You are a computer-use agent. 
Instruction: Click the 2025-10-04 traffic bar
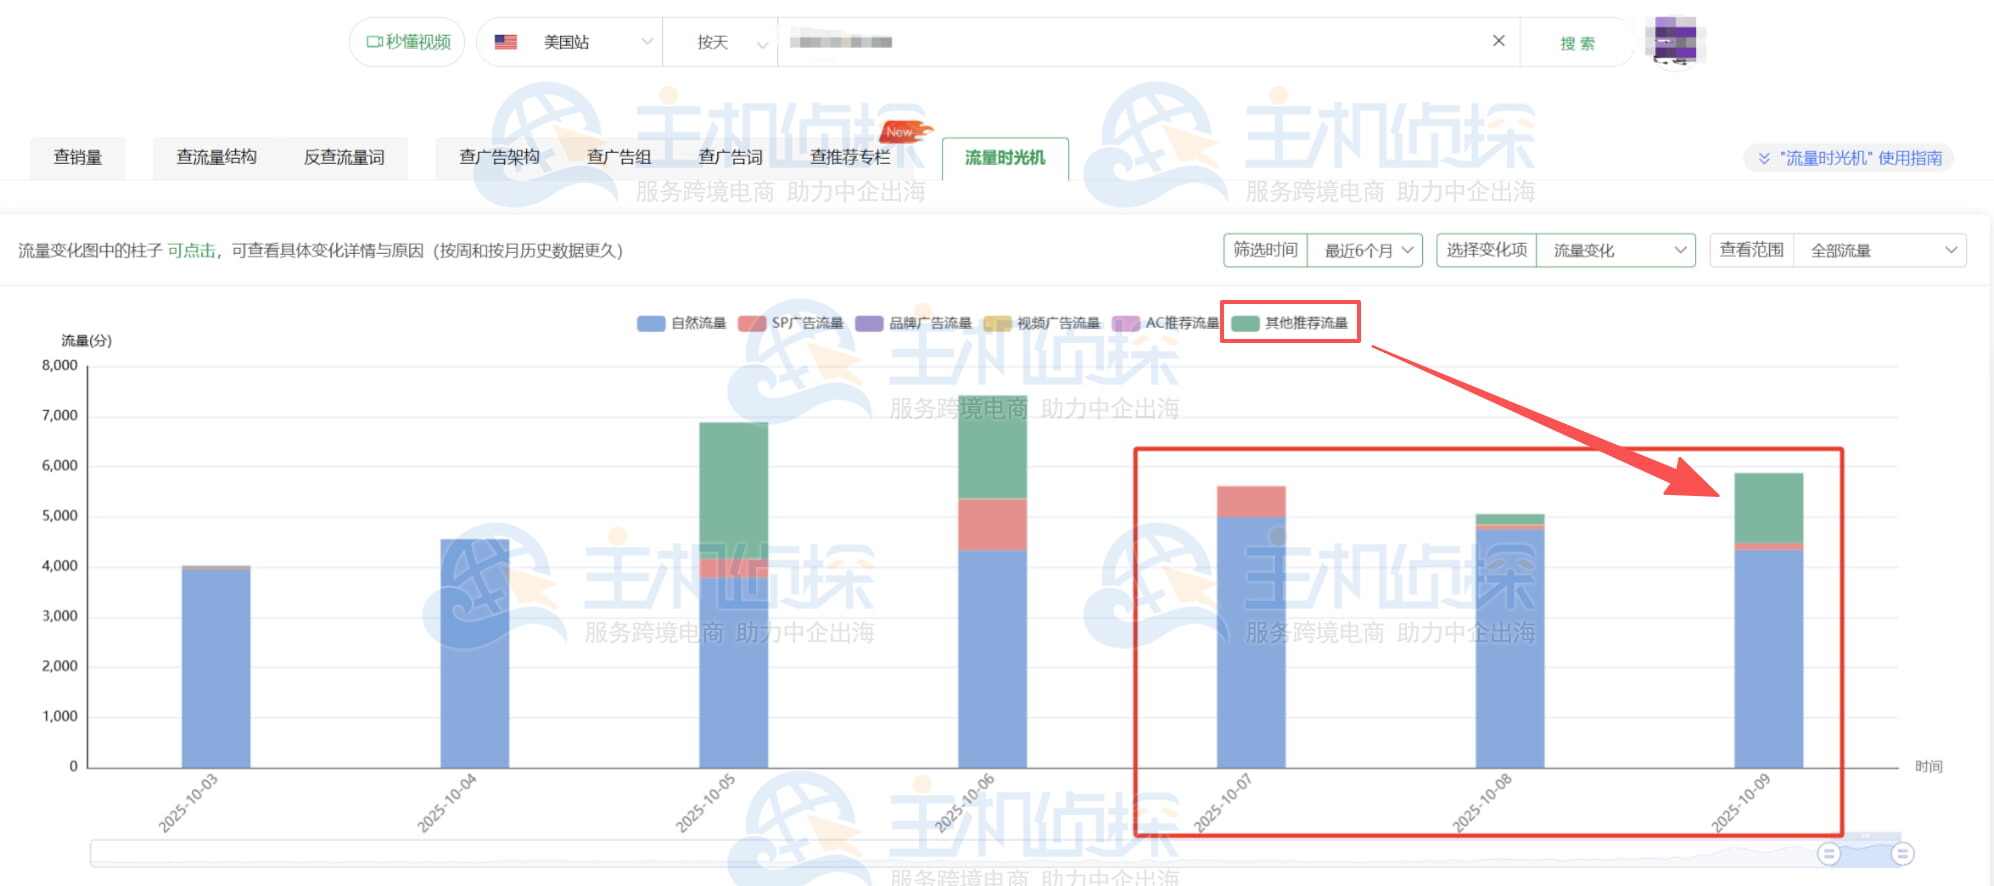pyautogui.click(x=475, y=654)
